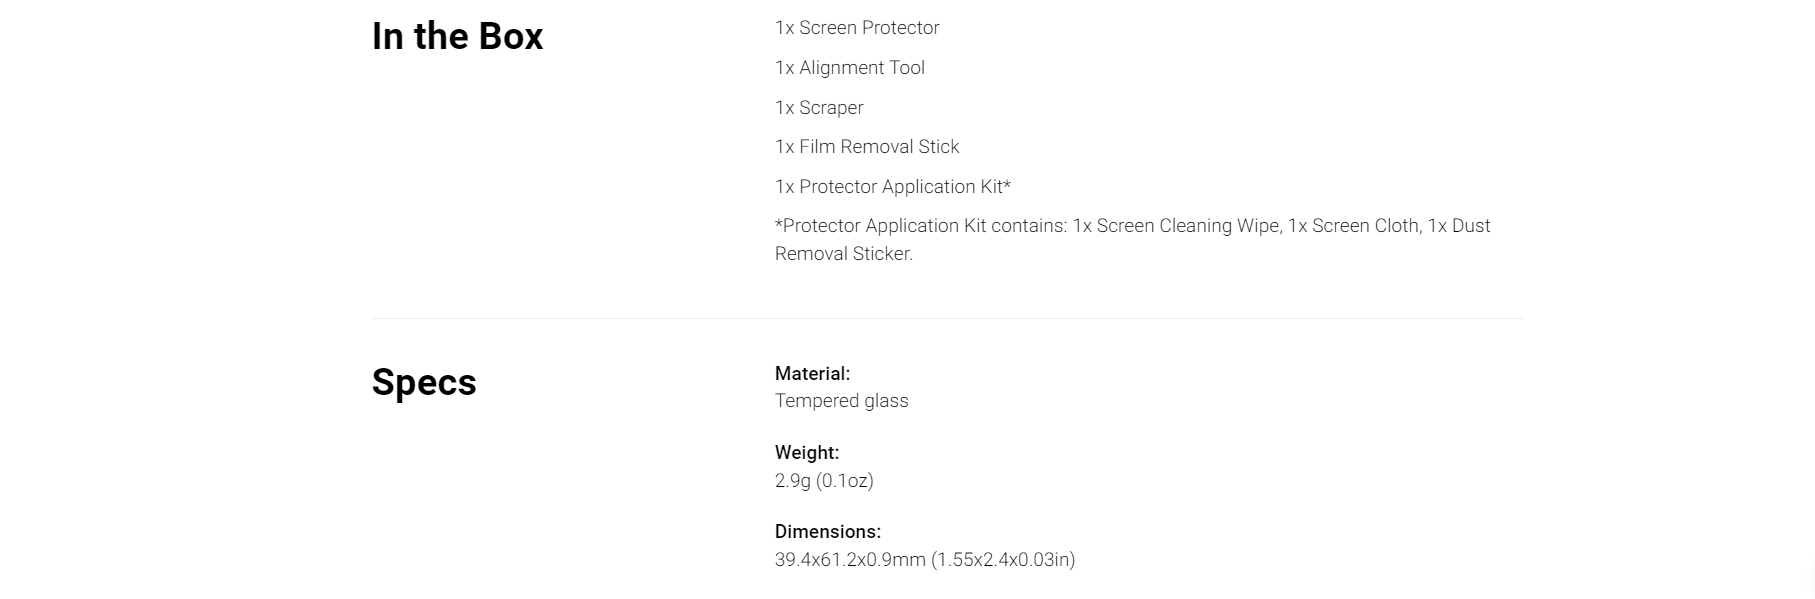Select the "1x Protector Application Kit*" entry
The image size is (1815, 599).
892,187
